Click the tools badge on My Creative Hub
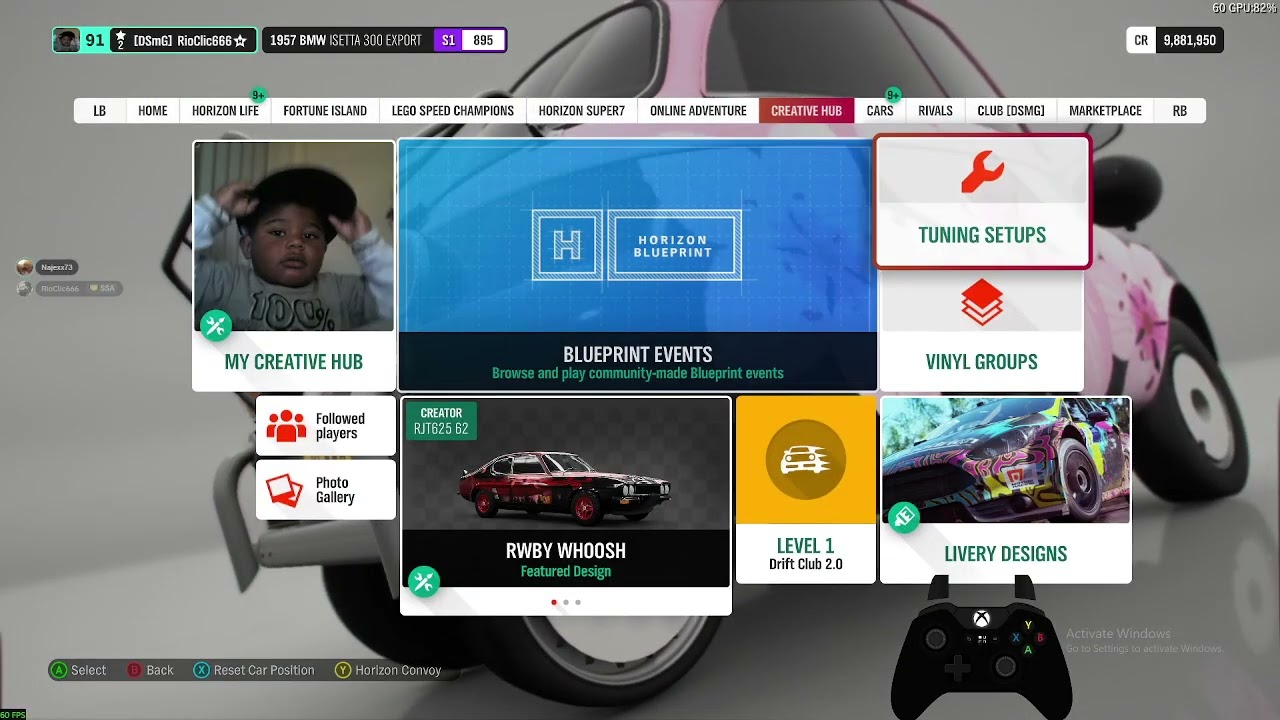Viewport: 1280px width, 720px height. pyautogui.click(x=216, y=325)
